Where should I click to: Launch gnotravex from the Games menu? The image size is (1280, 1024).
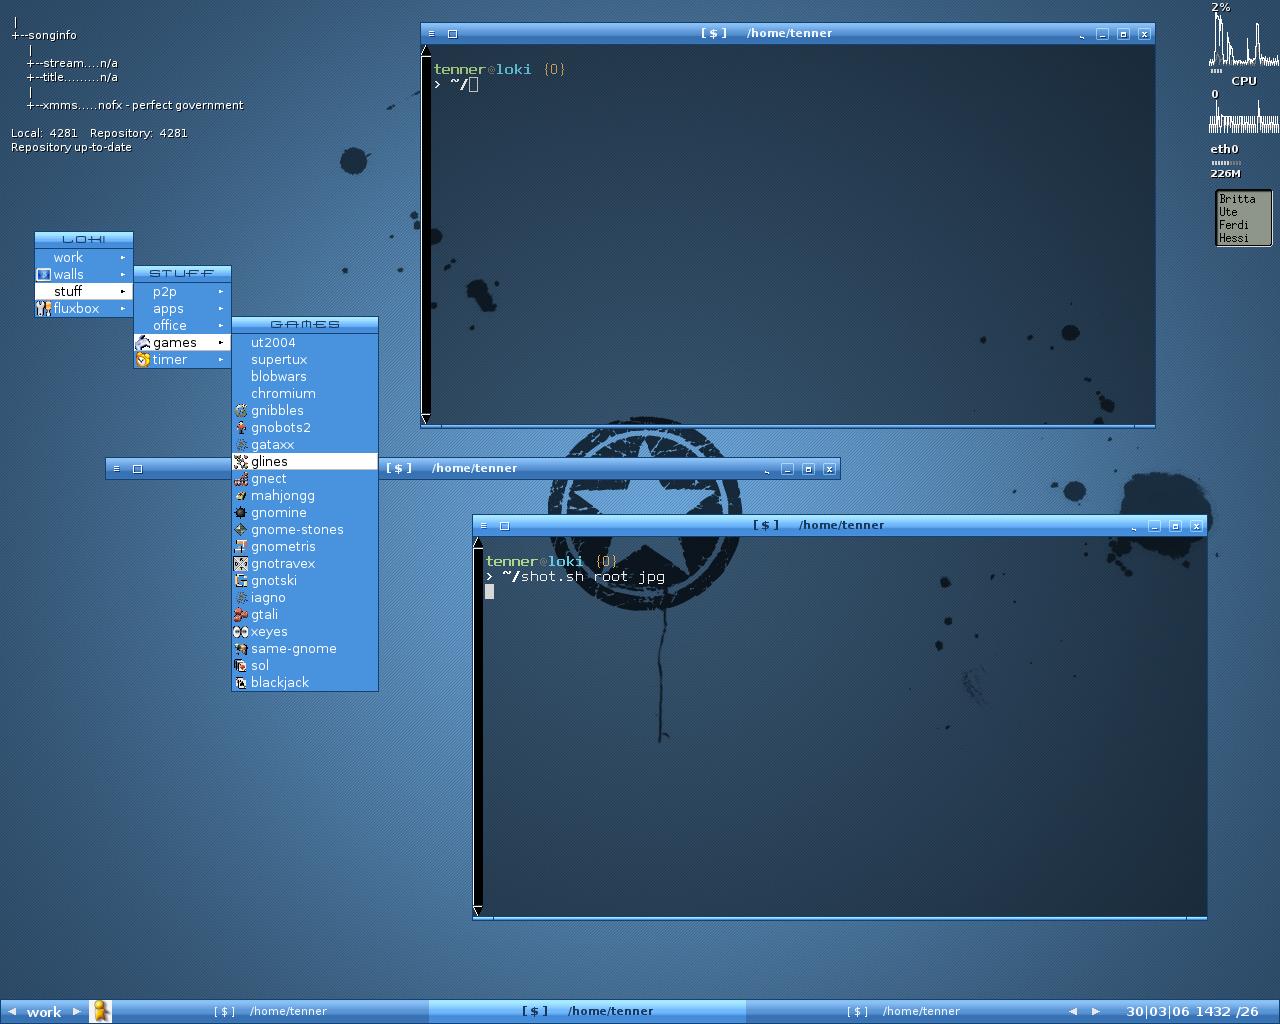(x=305, y=563)
